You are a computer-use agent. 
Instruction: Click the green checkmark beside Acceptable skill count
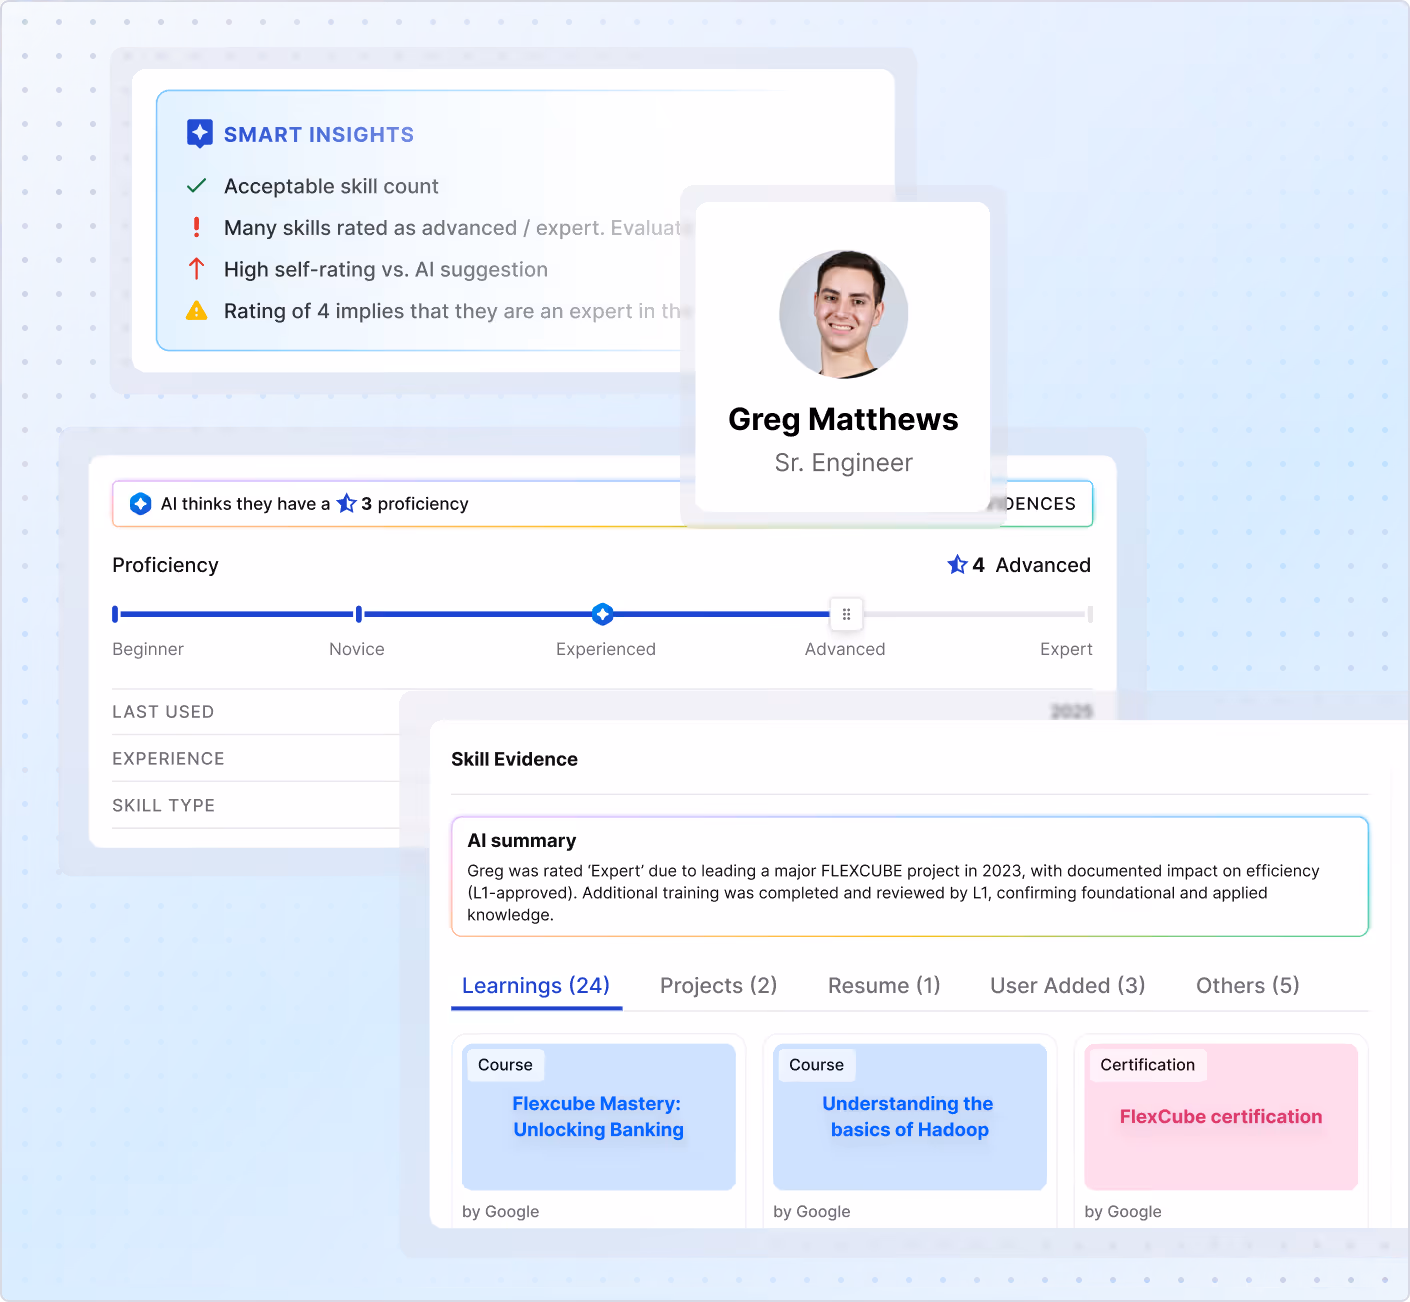197,186
